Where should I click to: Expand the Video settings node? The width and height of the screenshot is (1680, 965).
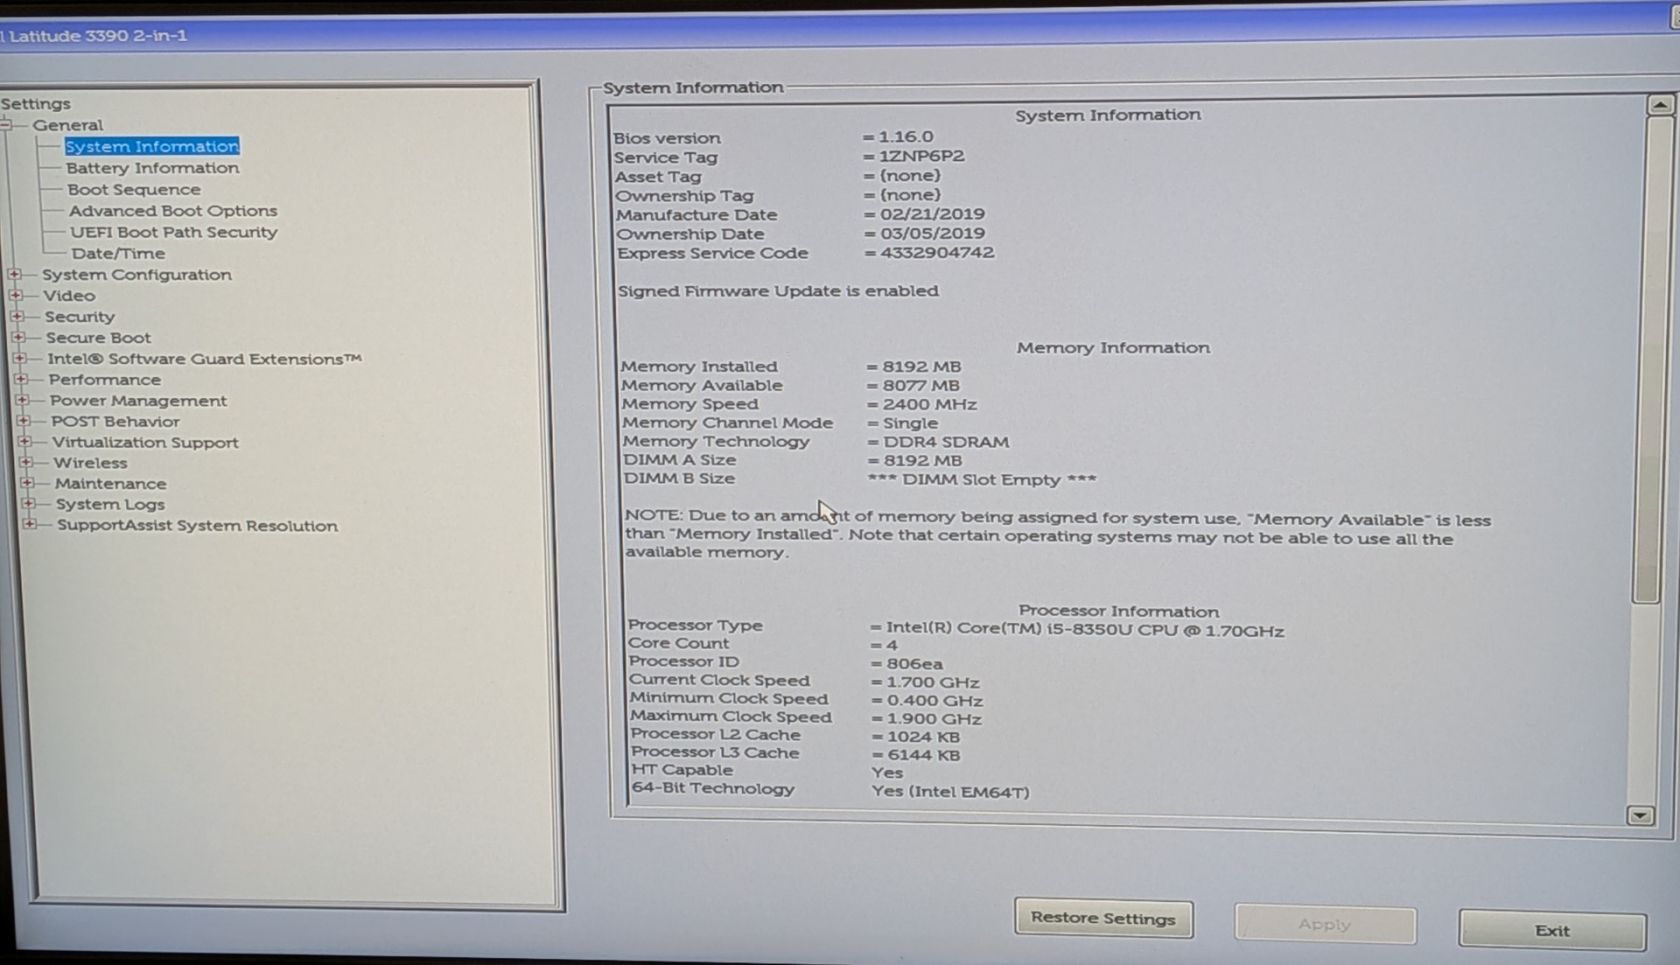click(15, 295)
